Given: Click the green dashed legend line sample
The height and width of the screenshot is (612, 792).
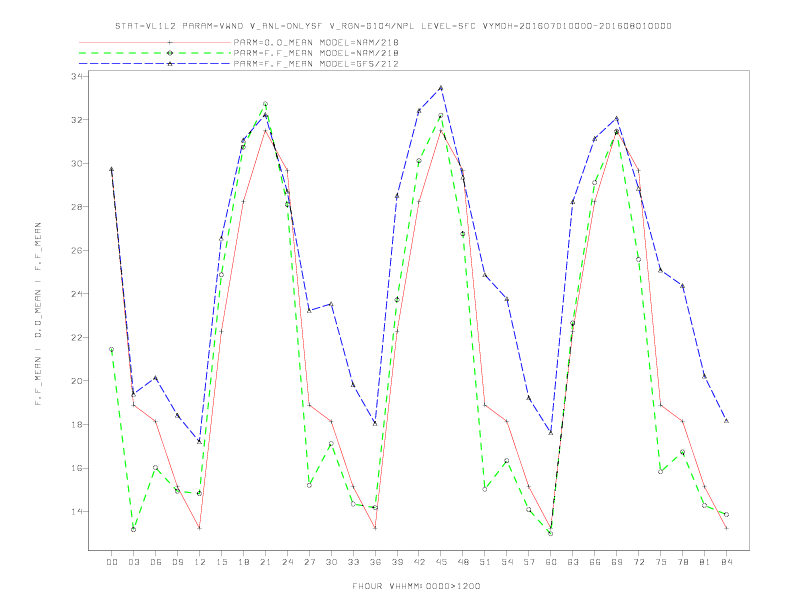Looking at the screenshot, I should pos(155,53).
